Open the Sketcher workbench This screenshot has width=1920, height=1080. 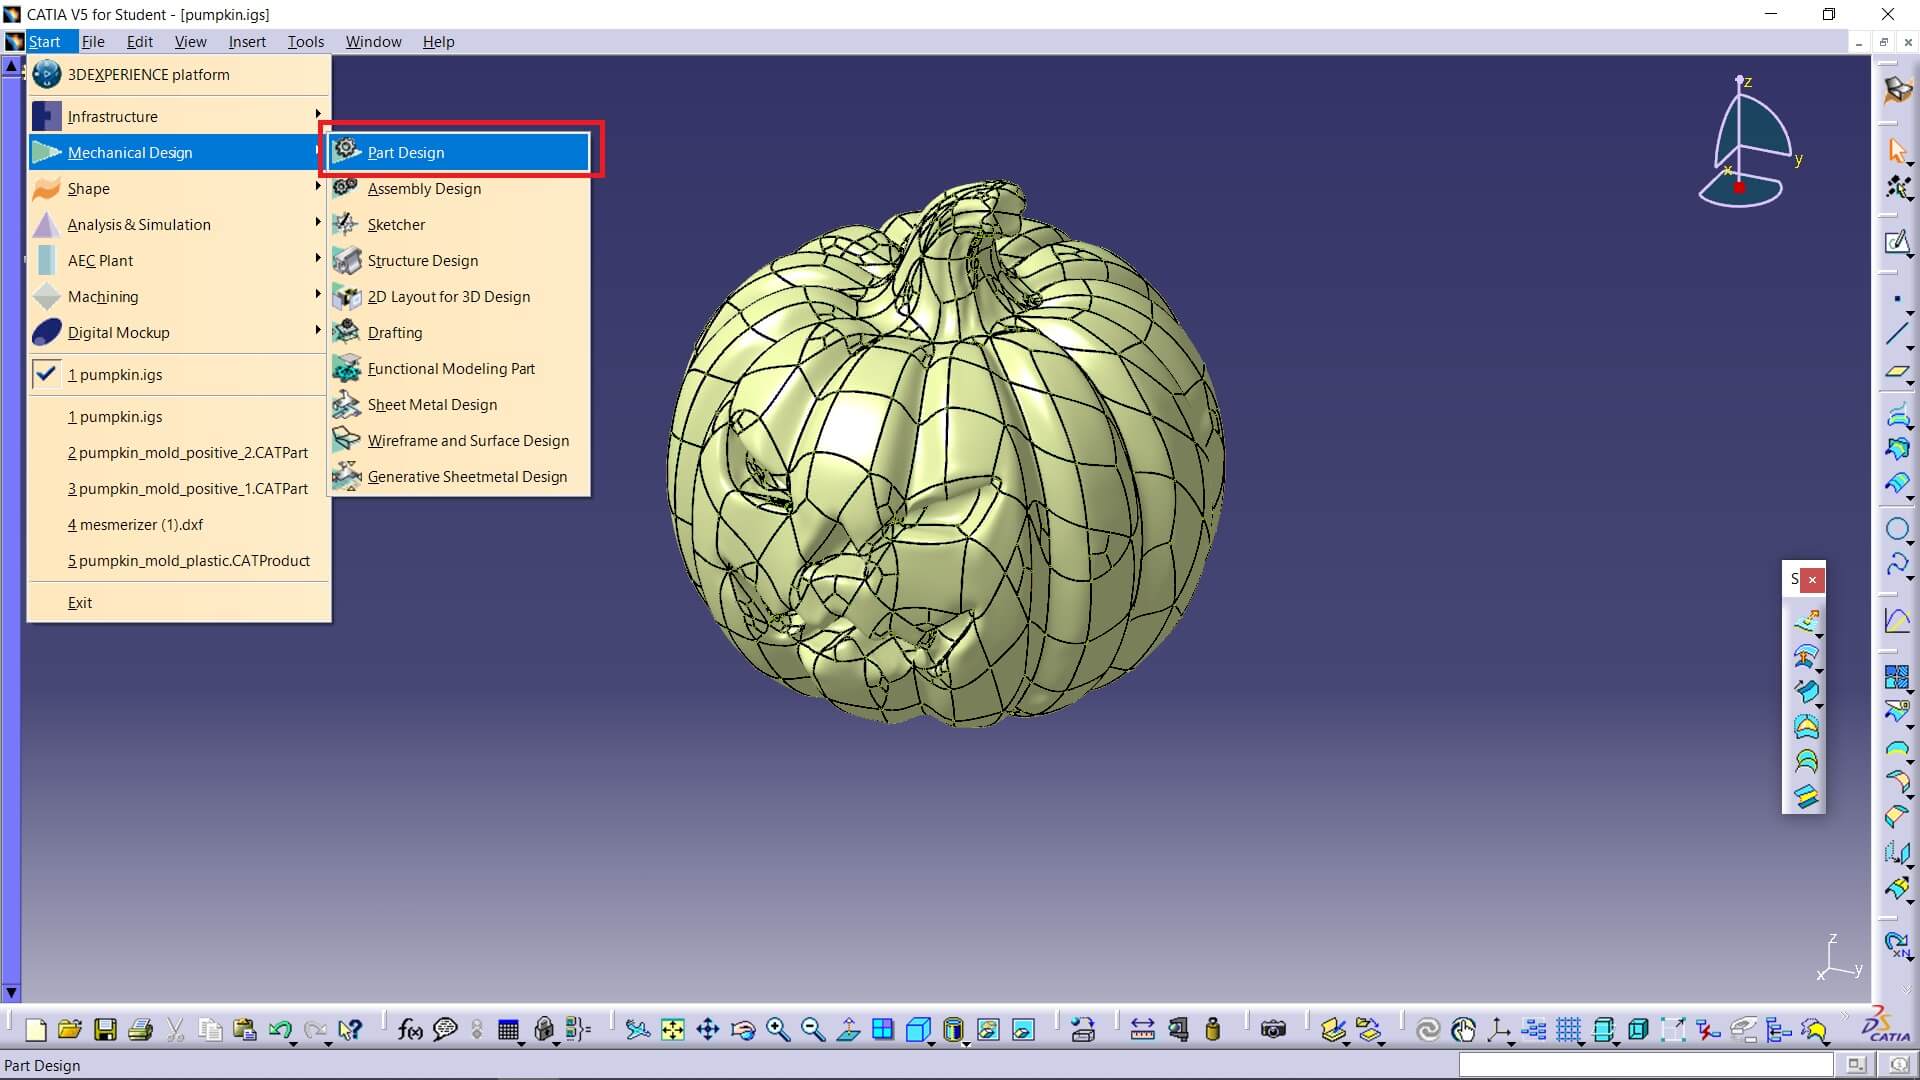460,224
